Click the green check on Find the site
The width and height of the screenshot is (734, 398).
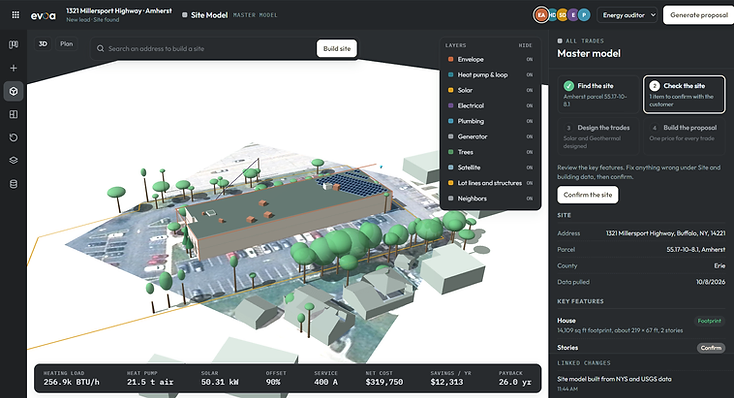click(x=569, y=86)
